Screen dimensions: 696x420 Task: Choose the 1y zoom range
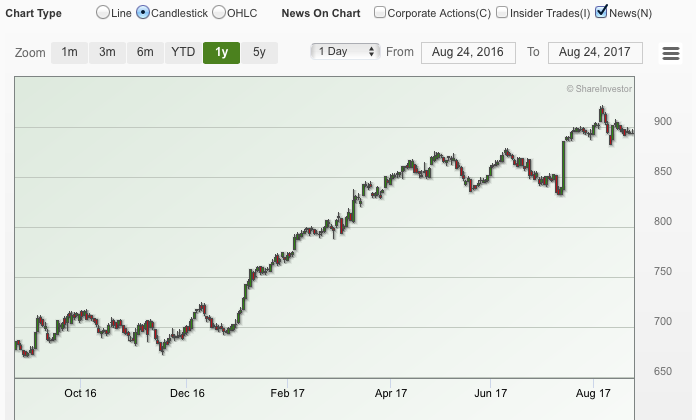pos(221,52)
